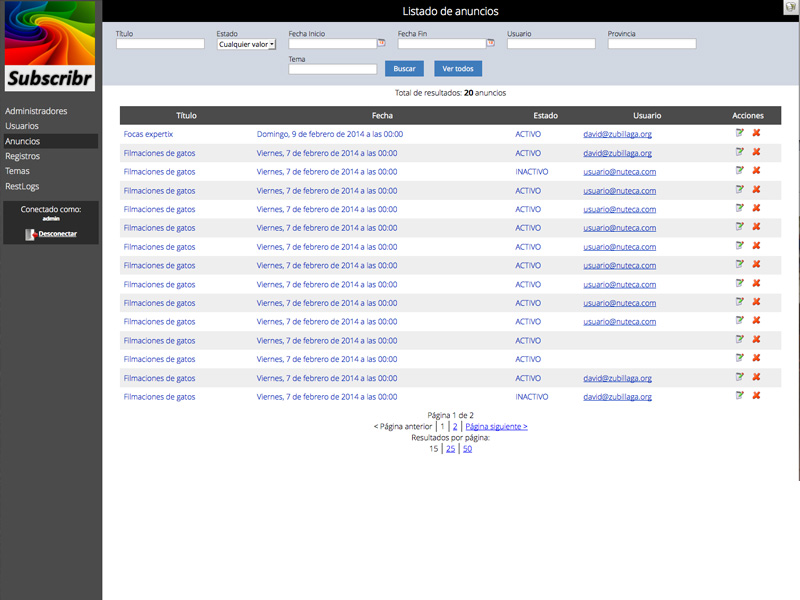Click red delete icon in last table row
800x600 pixels.
pos(756,396)
